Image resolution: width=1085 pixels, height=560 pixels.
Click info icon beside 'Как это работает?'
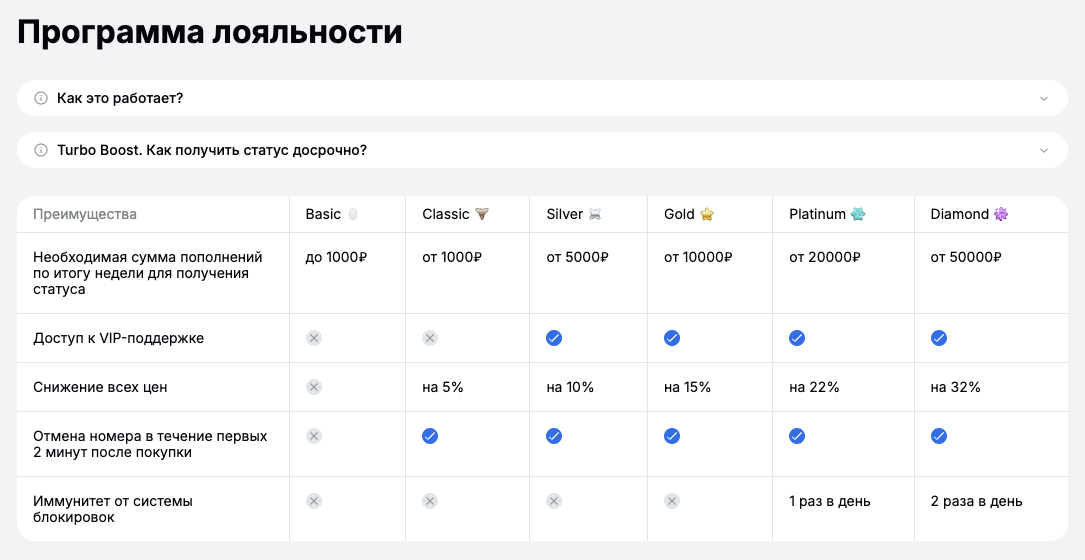(x=41, y=98)
